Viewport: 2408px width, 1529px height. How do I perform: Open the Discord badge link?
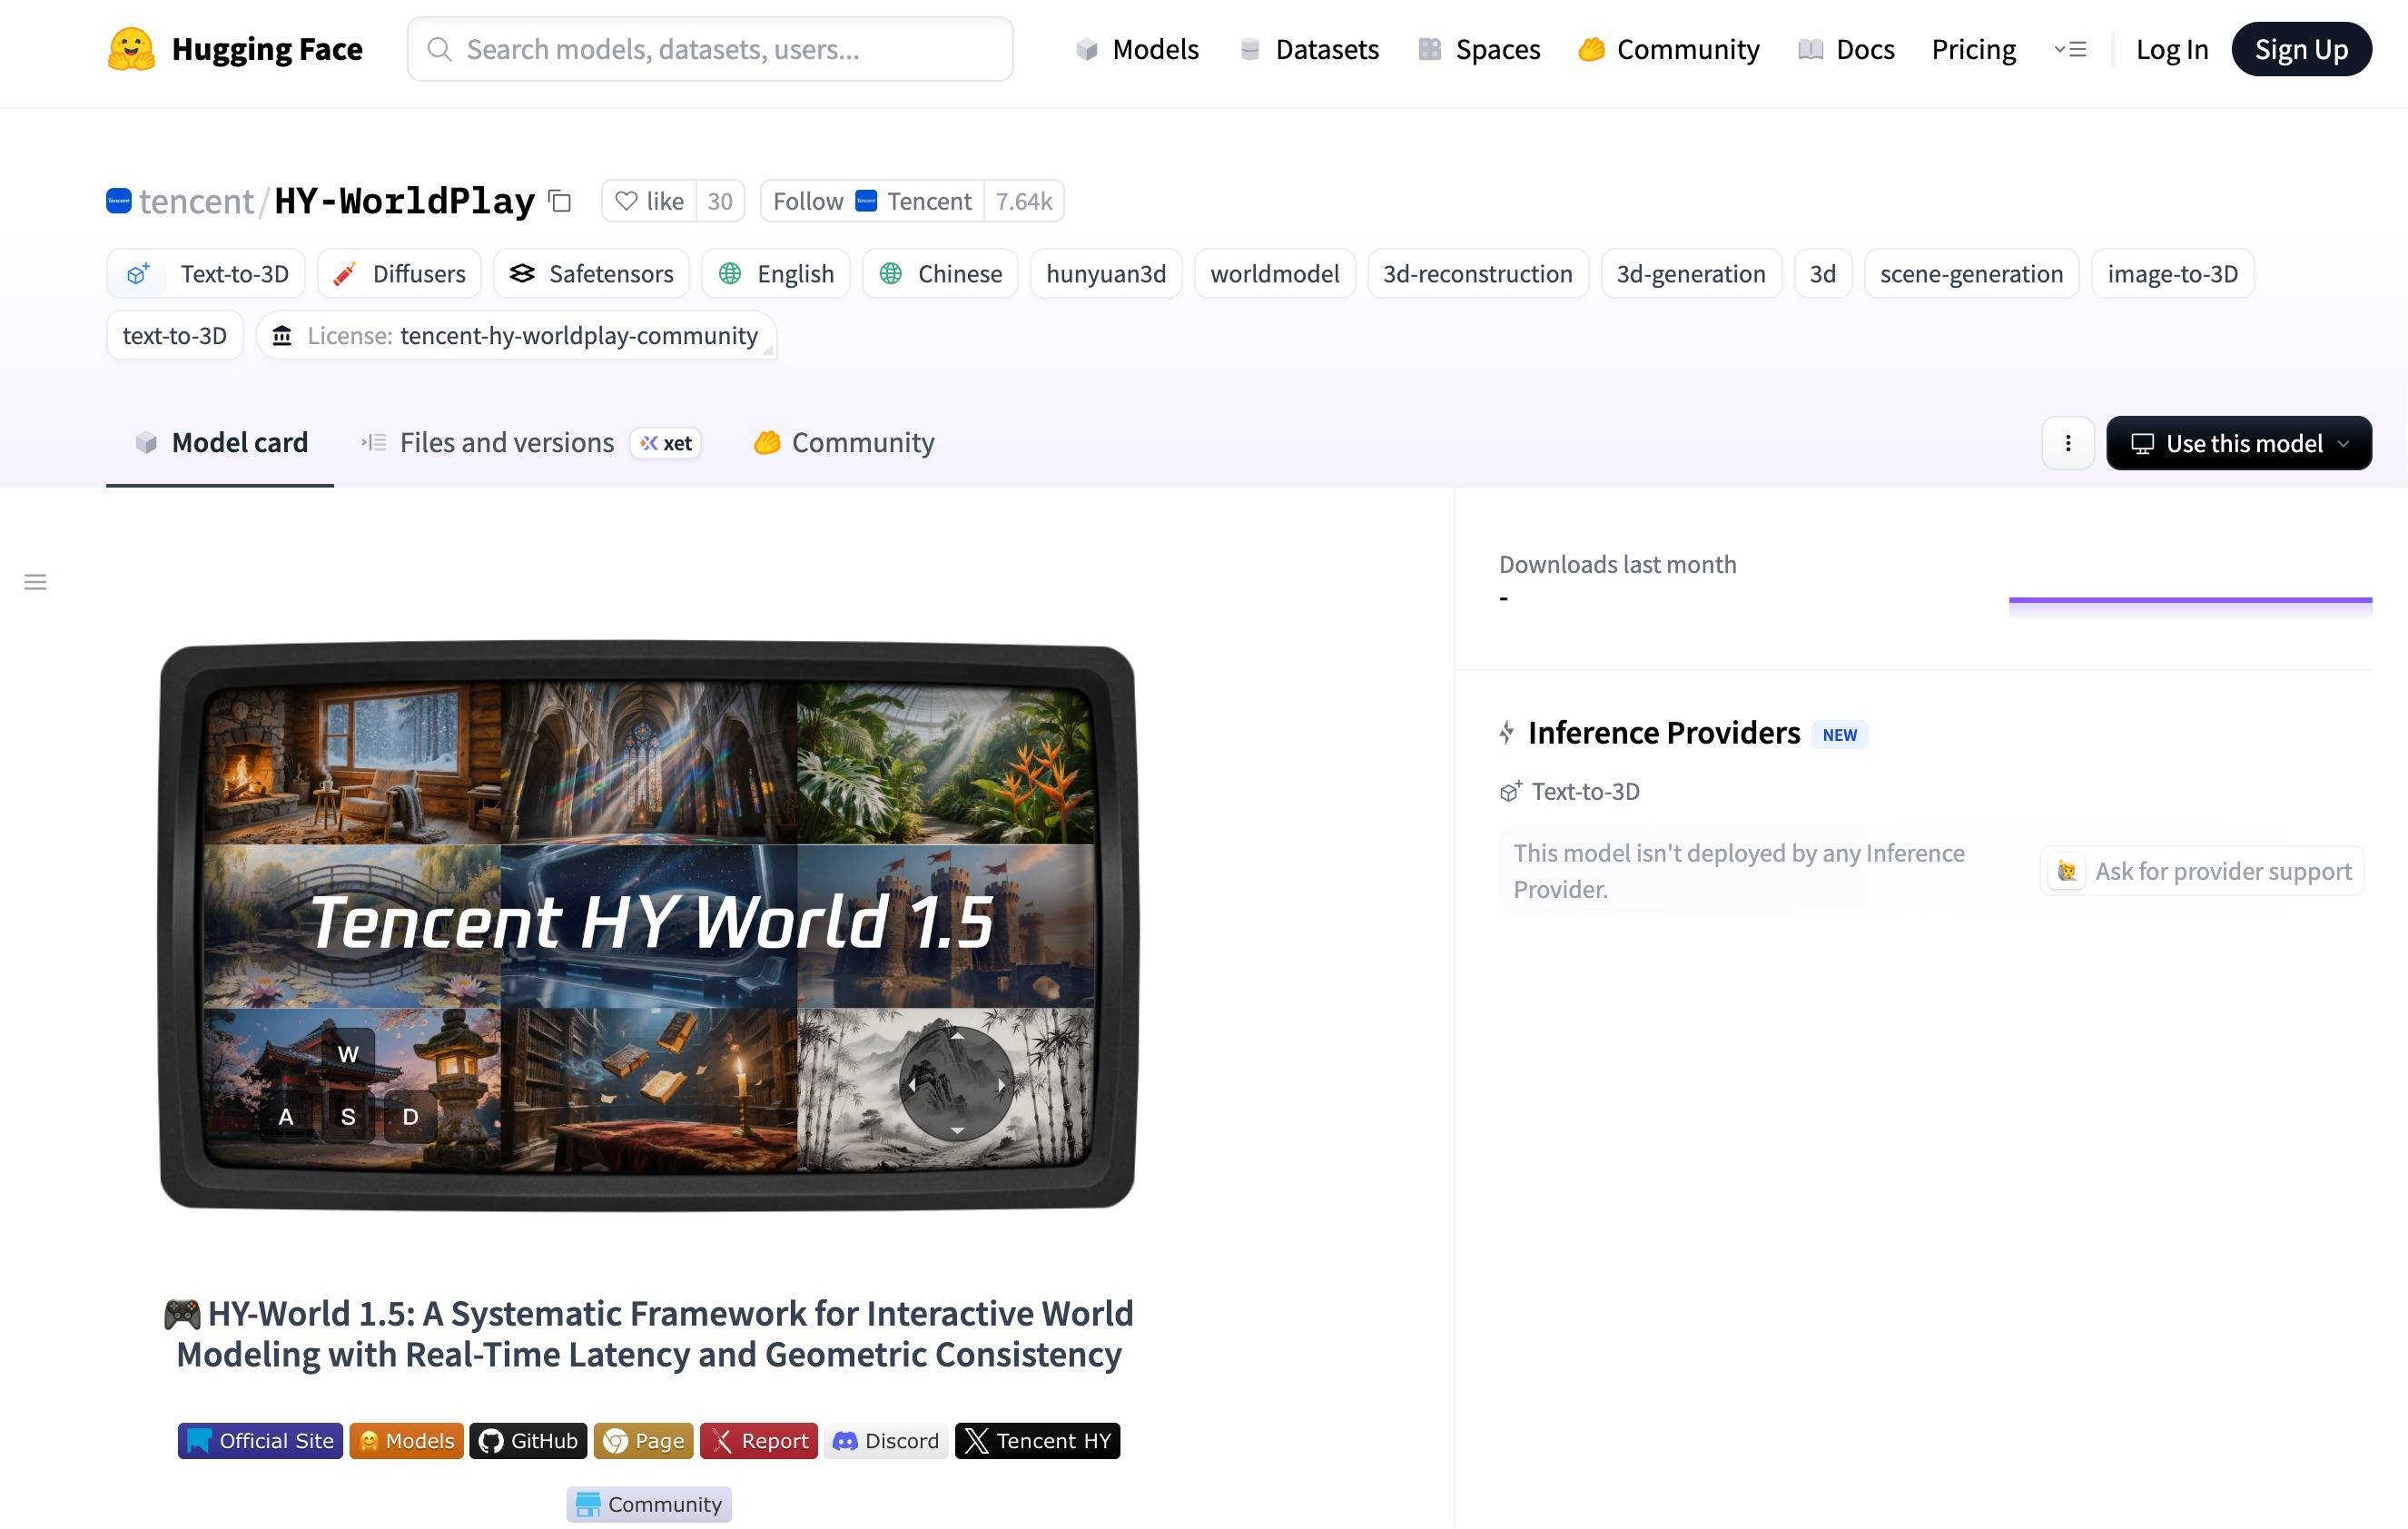885,1441
